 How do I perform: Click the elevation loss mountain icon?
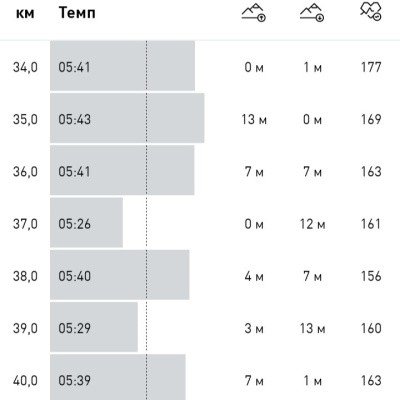tap(312, 13)
